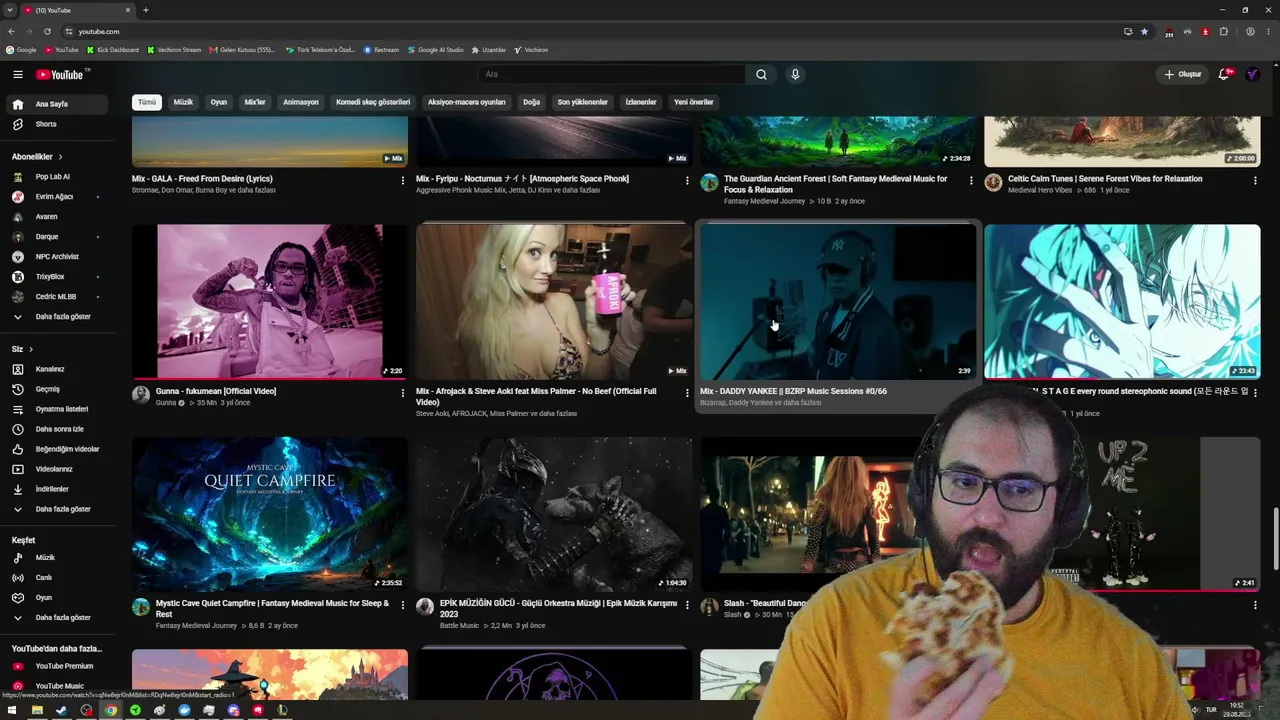
Task: Select the Doğa filter chip
Action: click(x=531, y=102)
